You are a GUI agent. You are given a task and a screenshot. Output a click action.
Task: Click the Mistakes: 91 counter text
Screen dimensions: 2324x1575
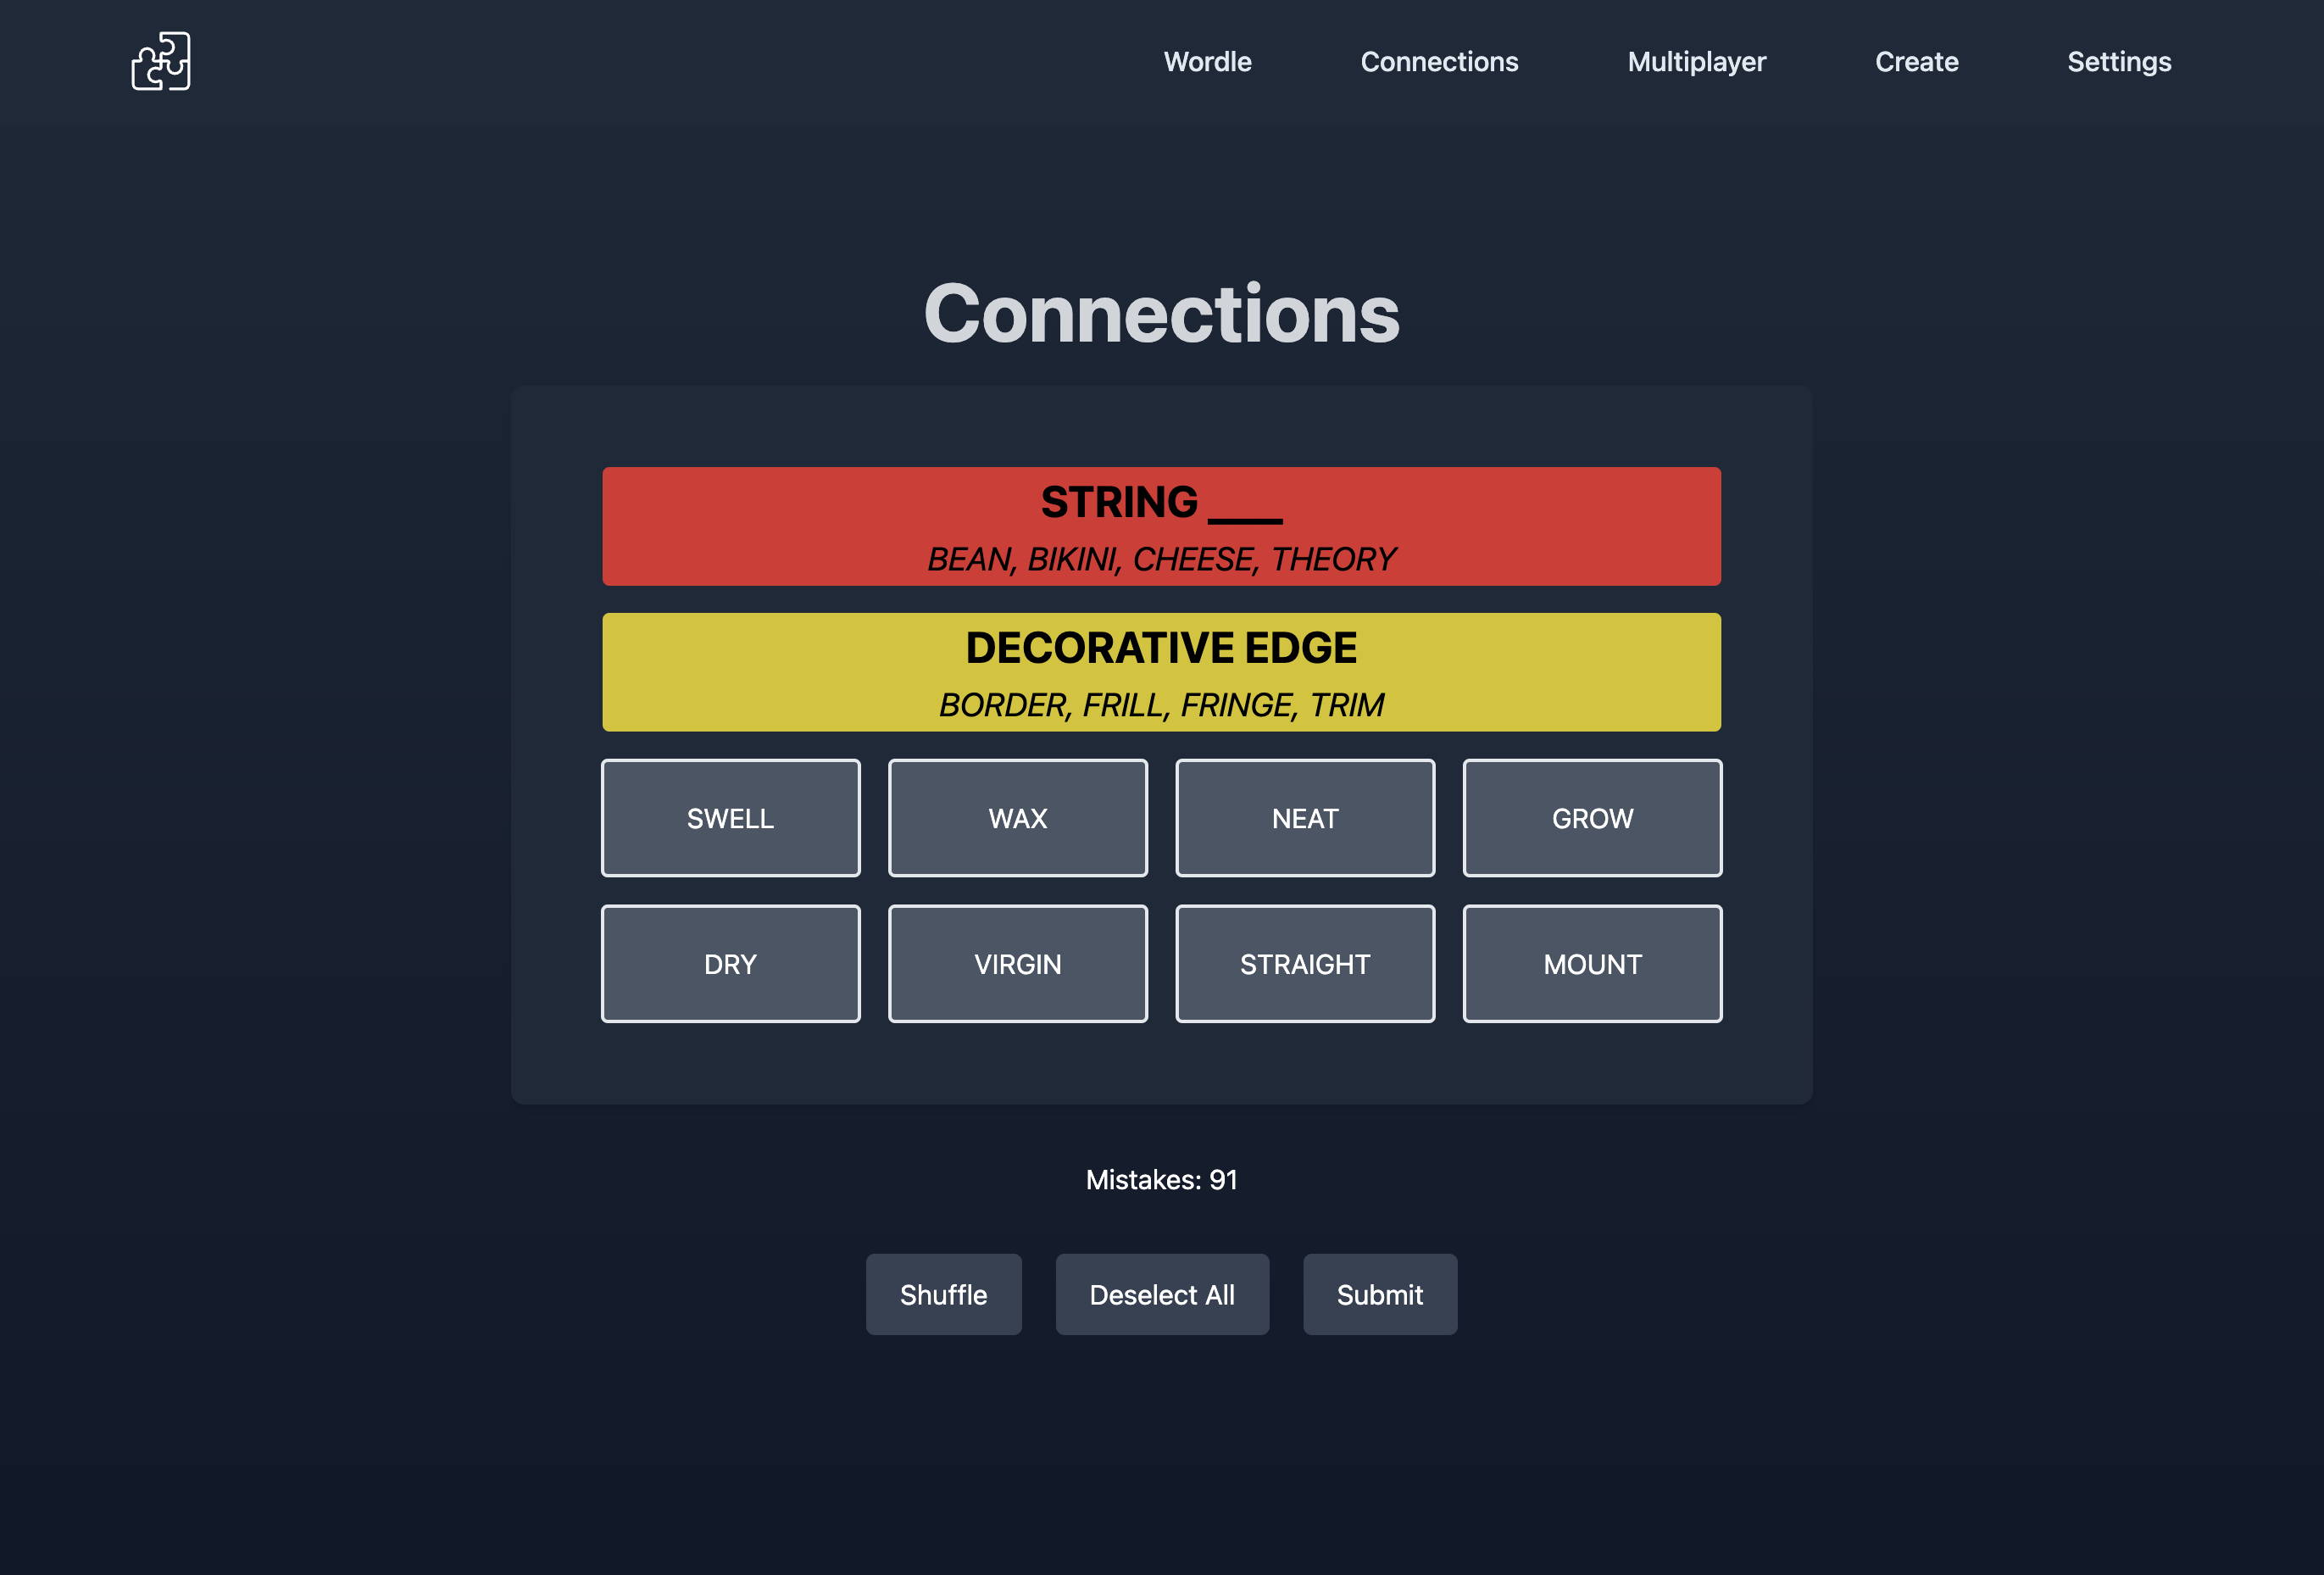pos(1162,1180)
